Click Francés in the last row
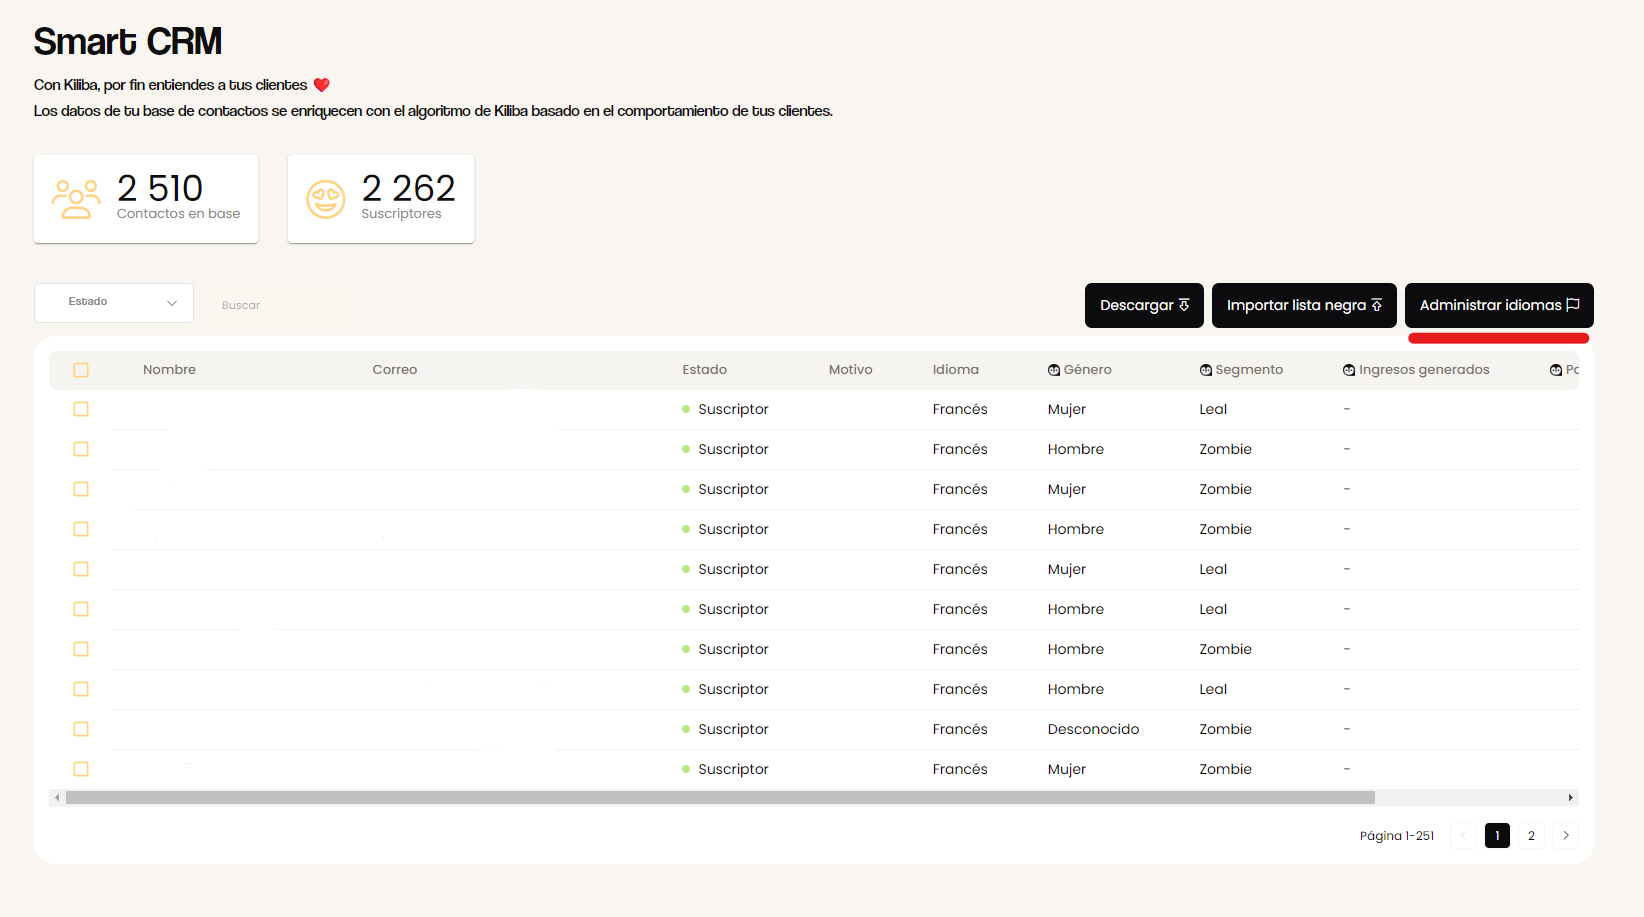Screen dimensions: 1644x917 960,769
